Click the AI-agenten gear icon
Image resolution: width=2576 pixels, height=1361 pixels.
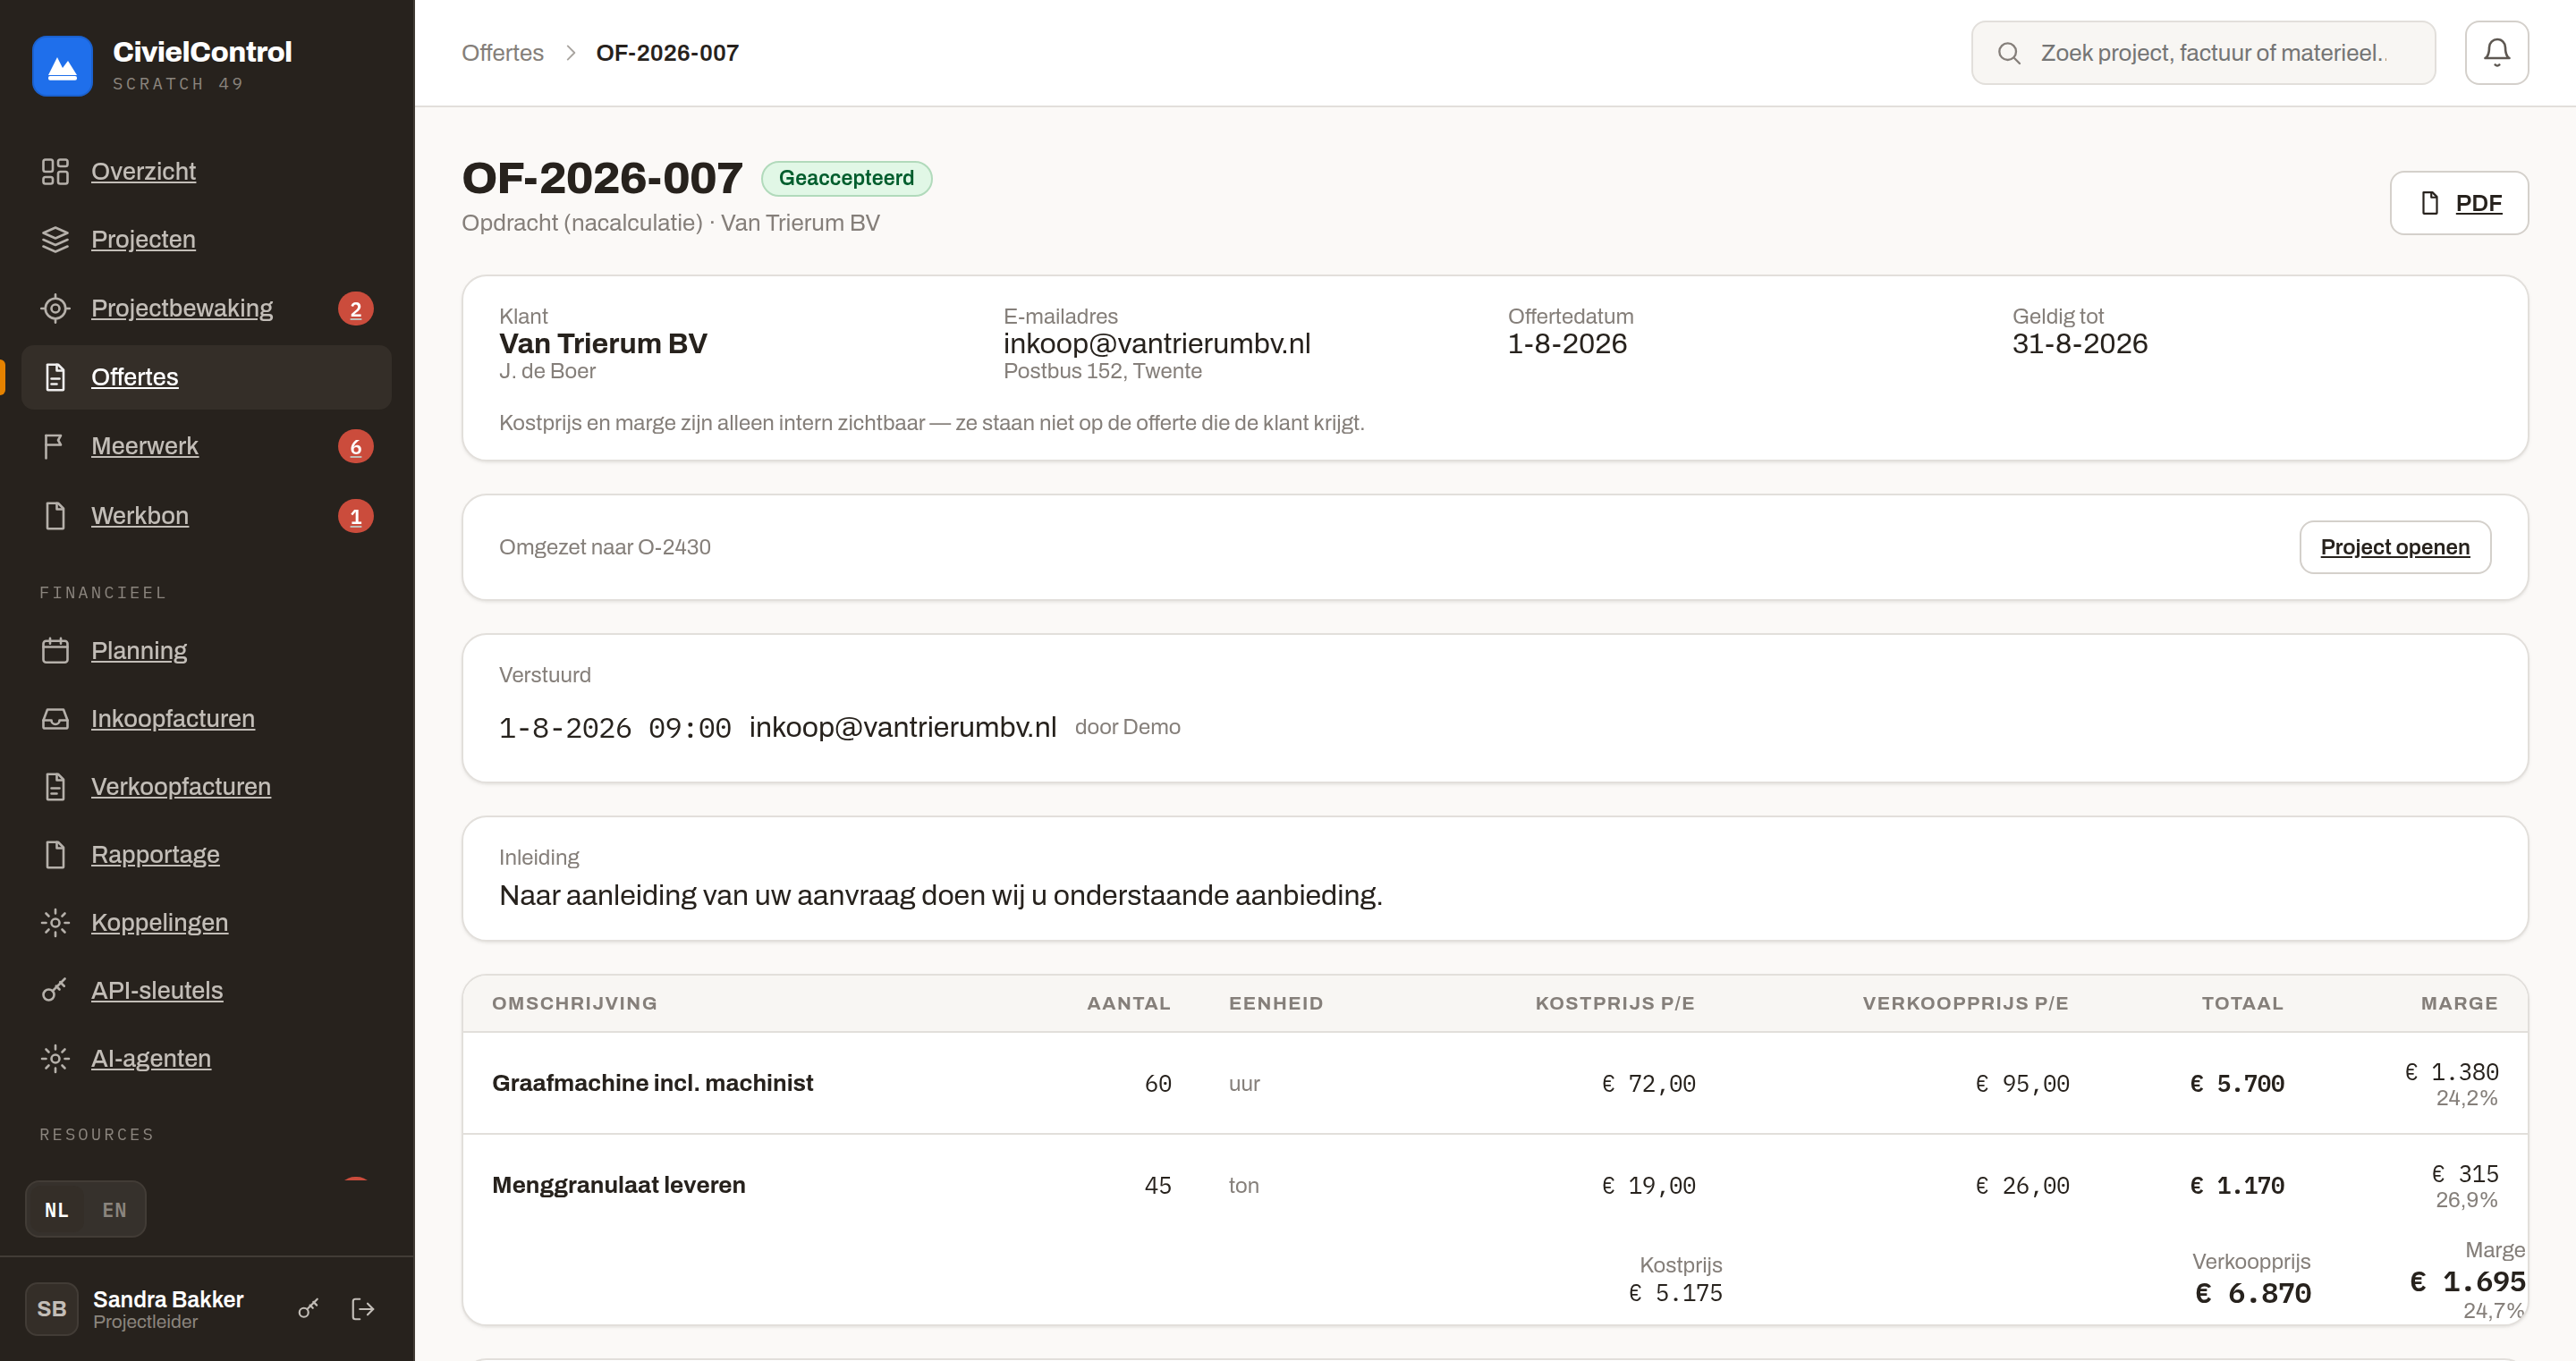click(55, 1058)
